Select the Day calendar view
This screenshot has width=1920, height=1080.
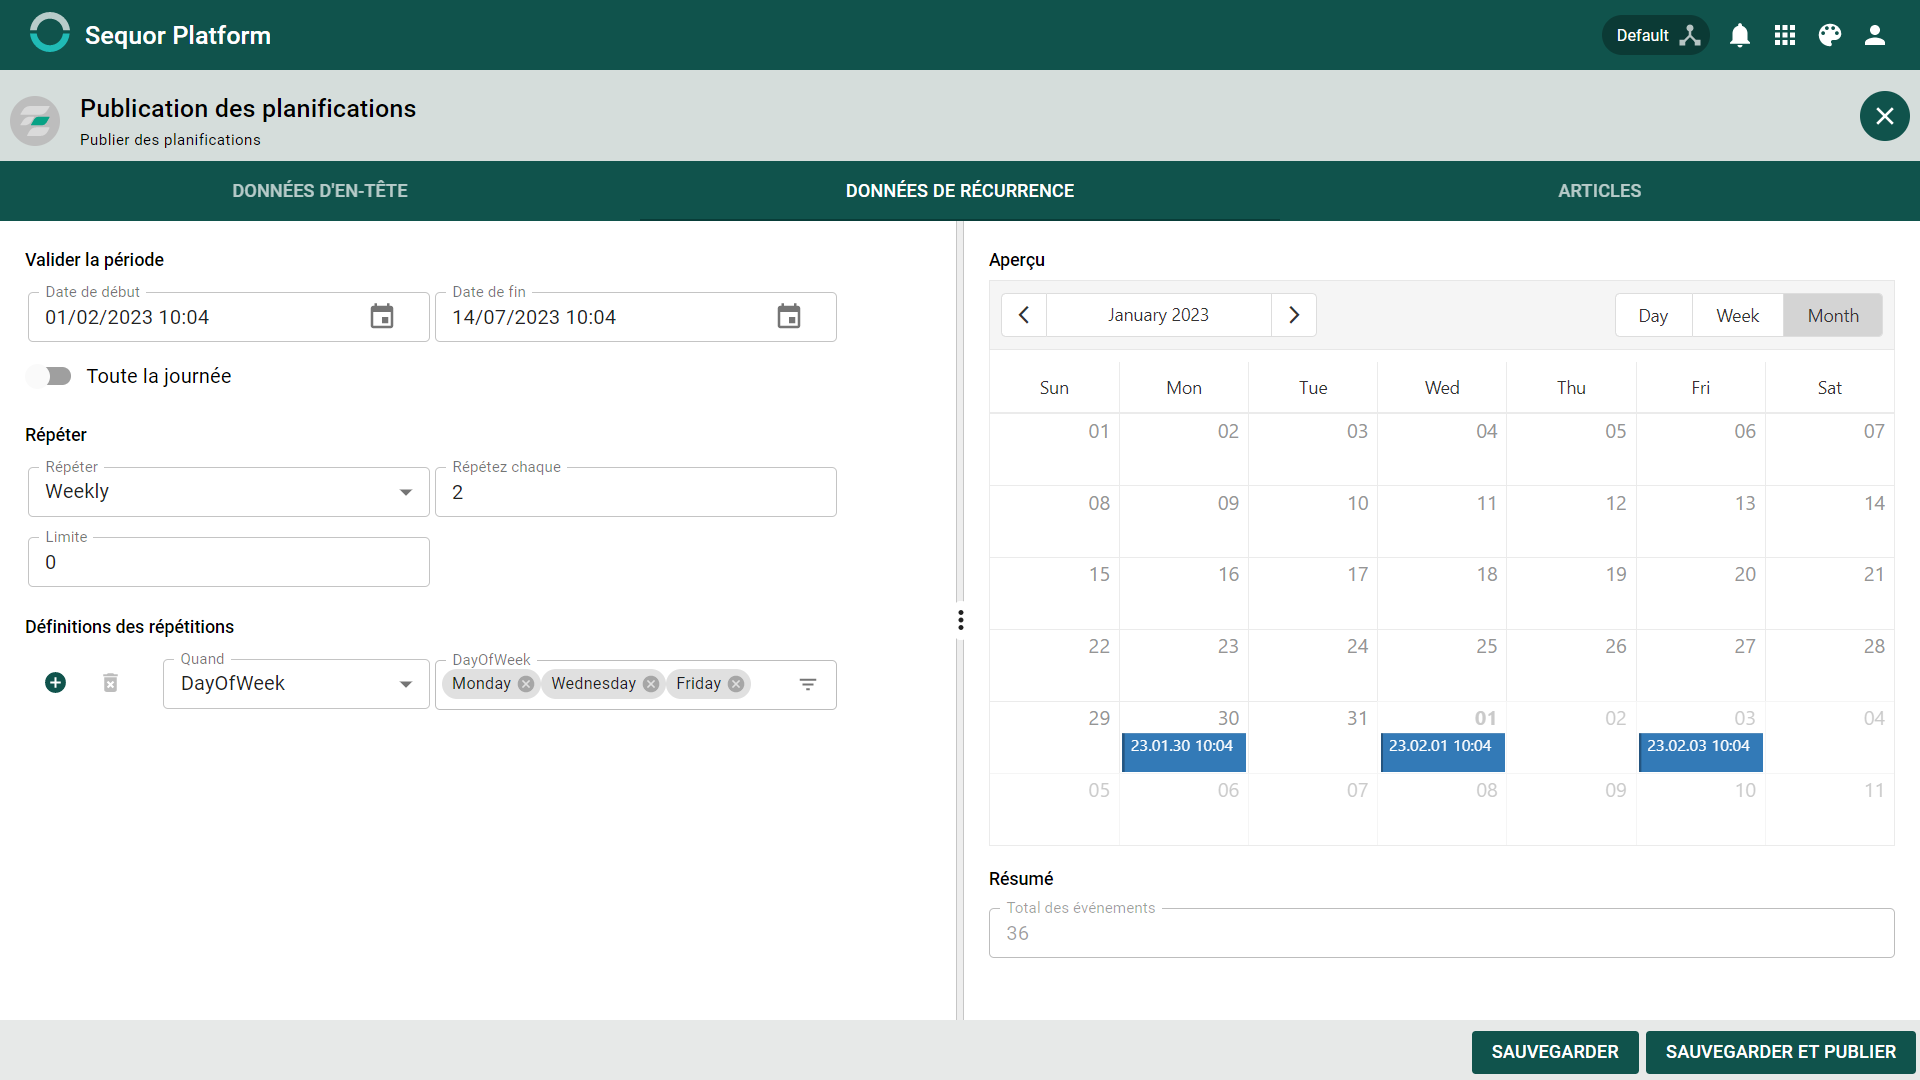1653,315
